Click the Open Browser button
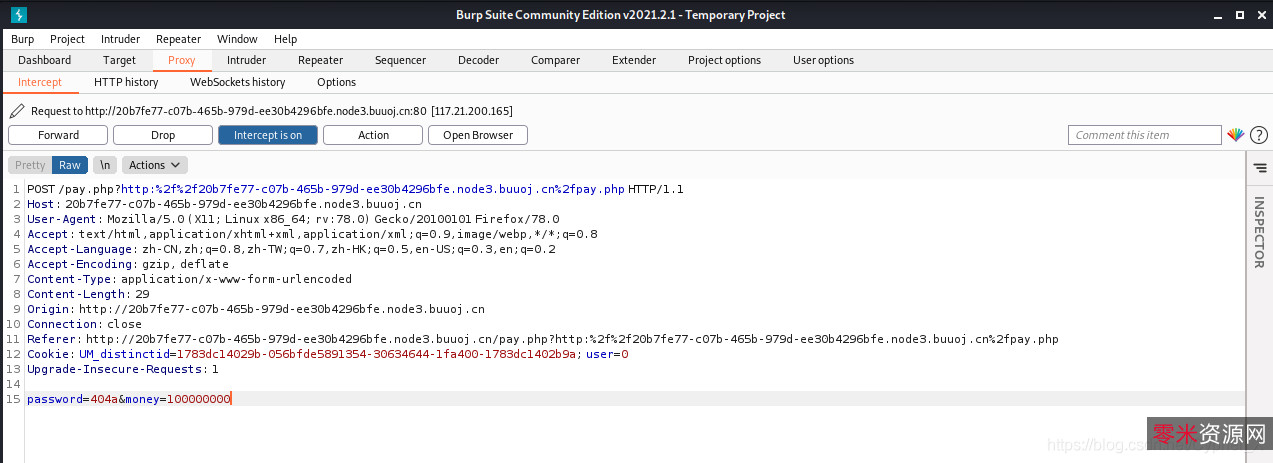 point(478,135)
